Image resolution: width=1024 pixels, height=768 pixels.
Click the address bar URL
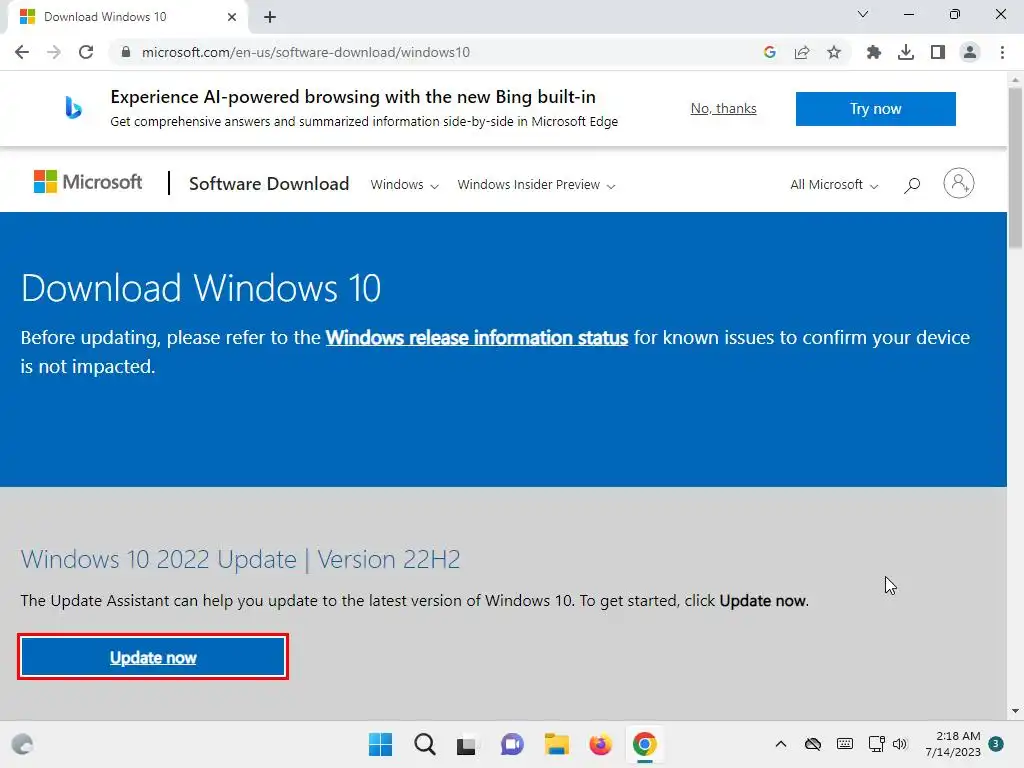click(x=306, y=52)
